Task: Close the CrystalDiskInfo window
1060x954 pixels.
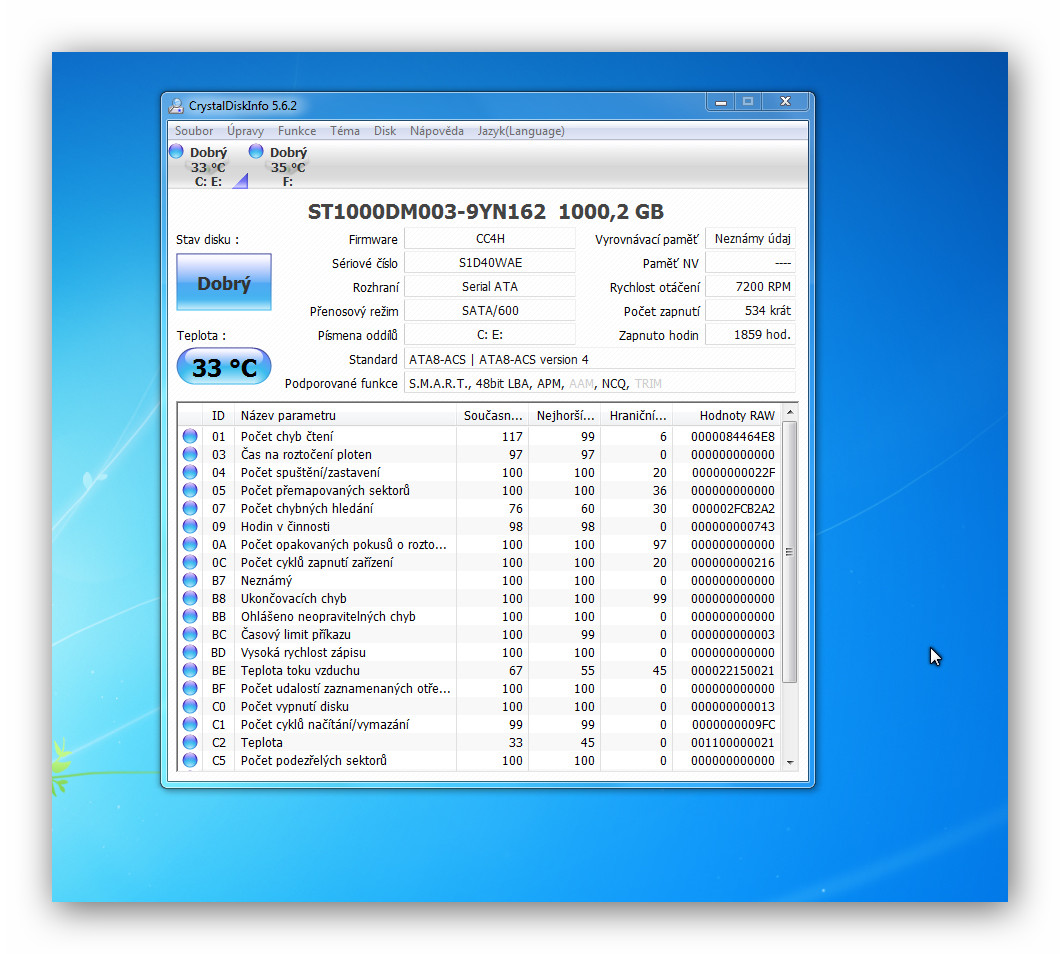Action: 786,101
